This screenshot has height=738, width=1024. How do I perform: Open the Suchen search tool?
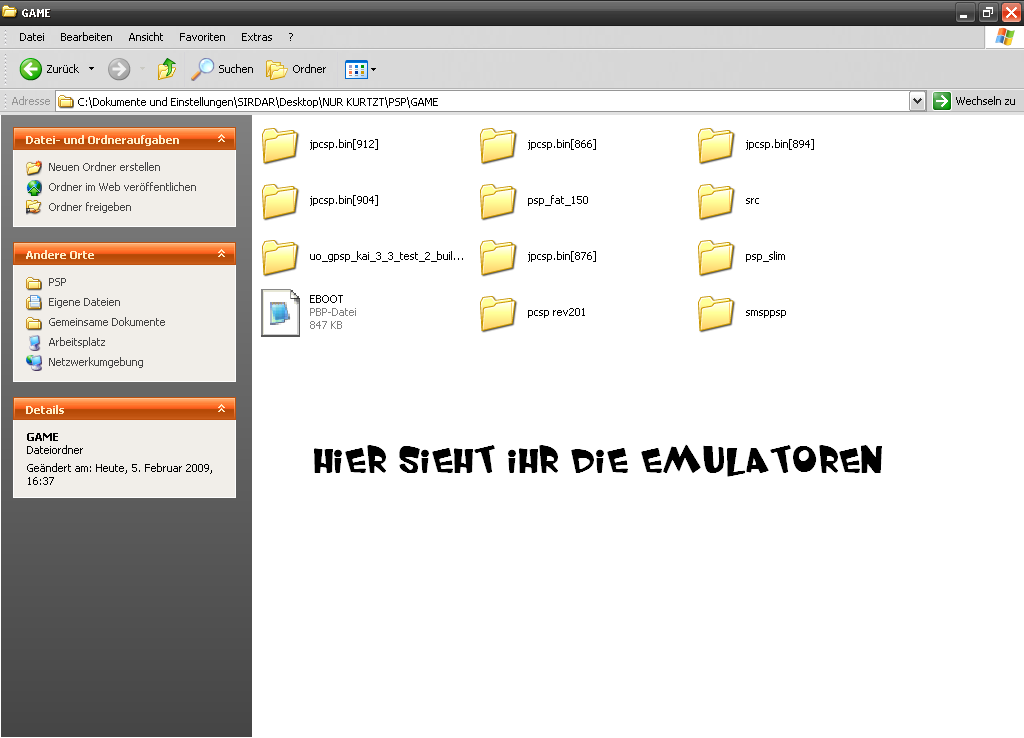222,69
